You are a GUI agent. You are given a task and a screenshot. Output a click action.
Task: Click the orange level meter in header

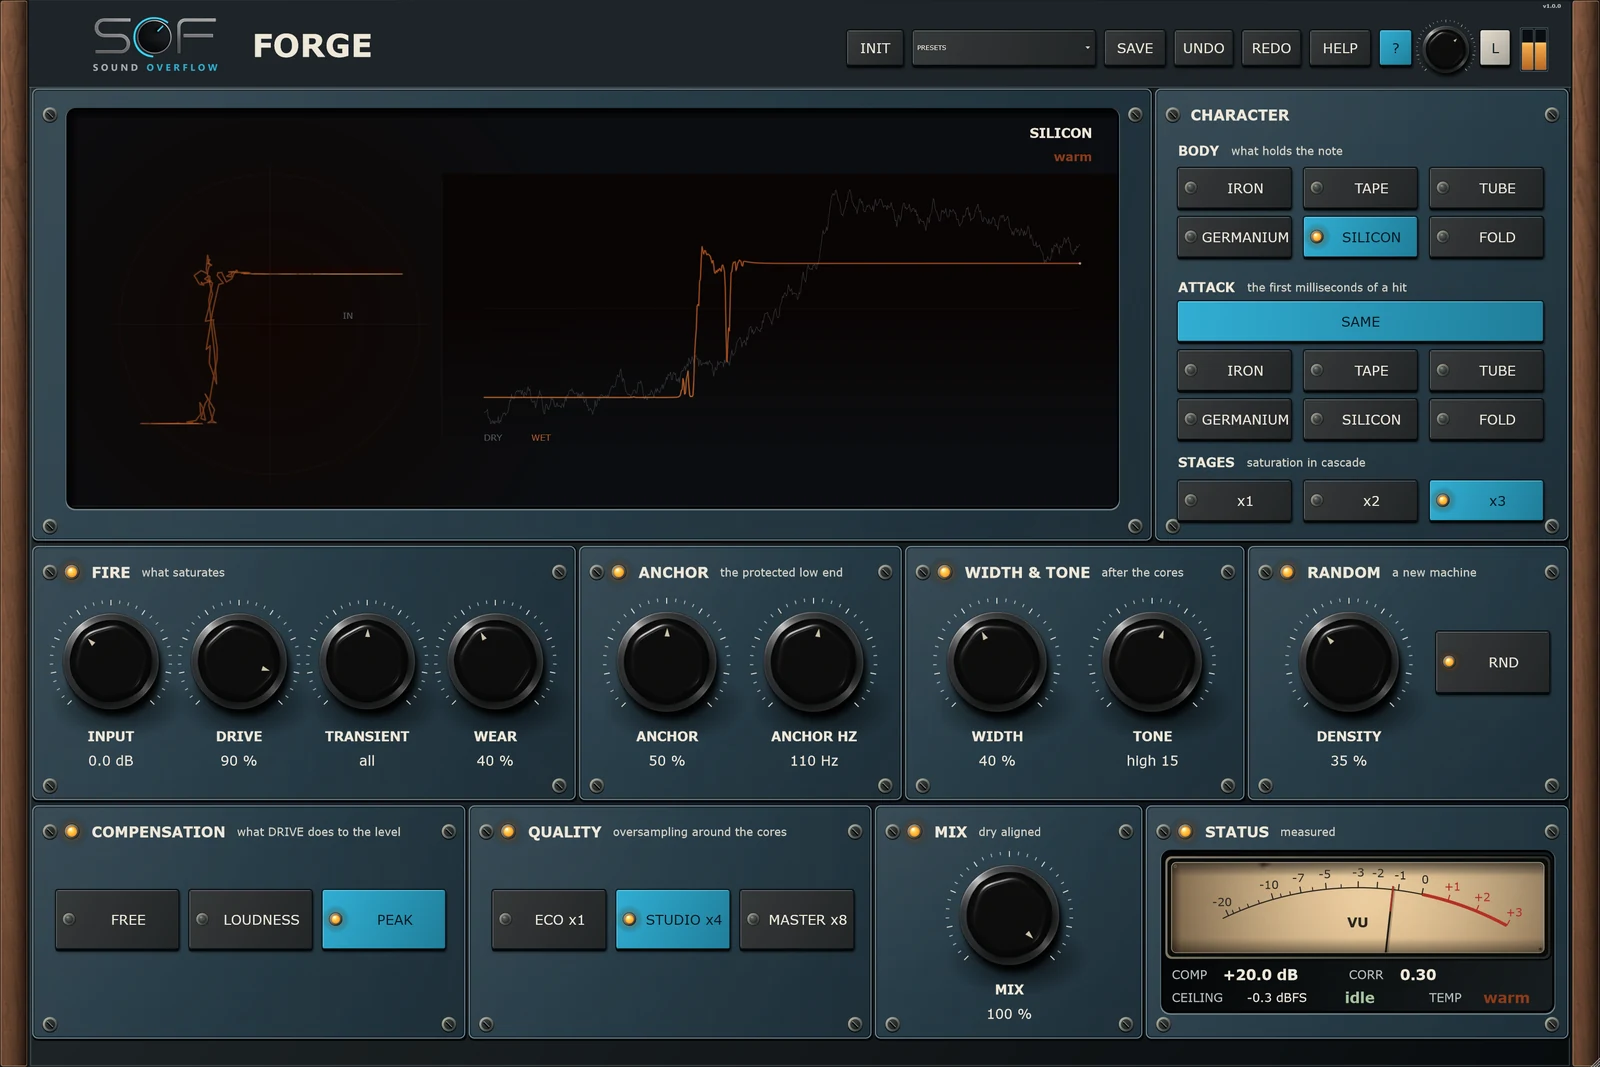coord(1533,49)
